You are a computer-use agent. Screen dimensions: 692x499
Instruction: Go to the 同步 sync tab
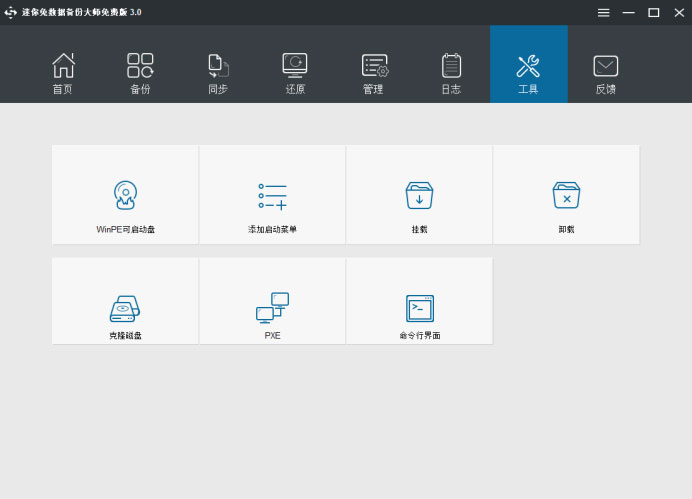point(218,73)
